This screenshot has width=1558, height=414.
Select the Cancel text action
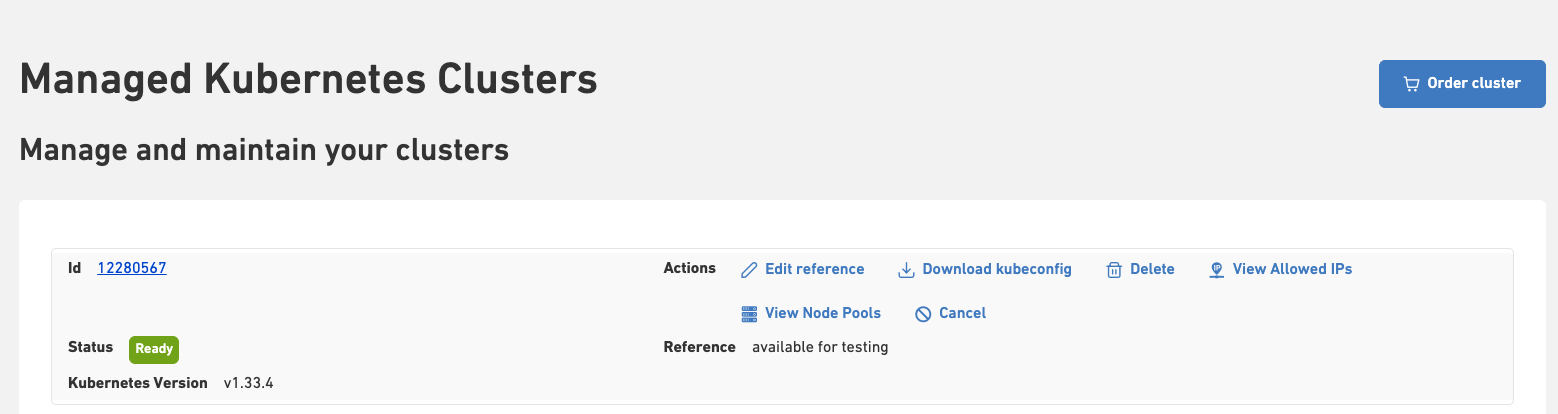[962, 313]
